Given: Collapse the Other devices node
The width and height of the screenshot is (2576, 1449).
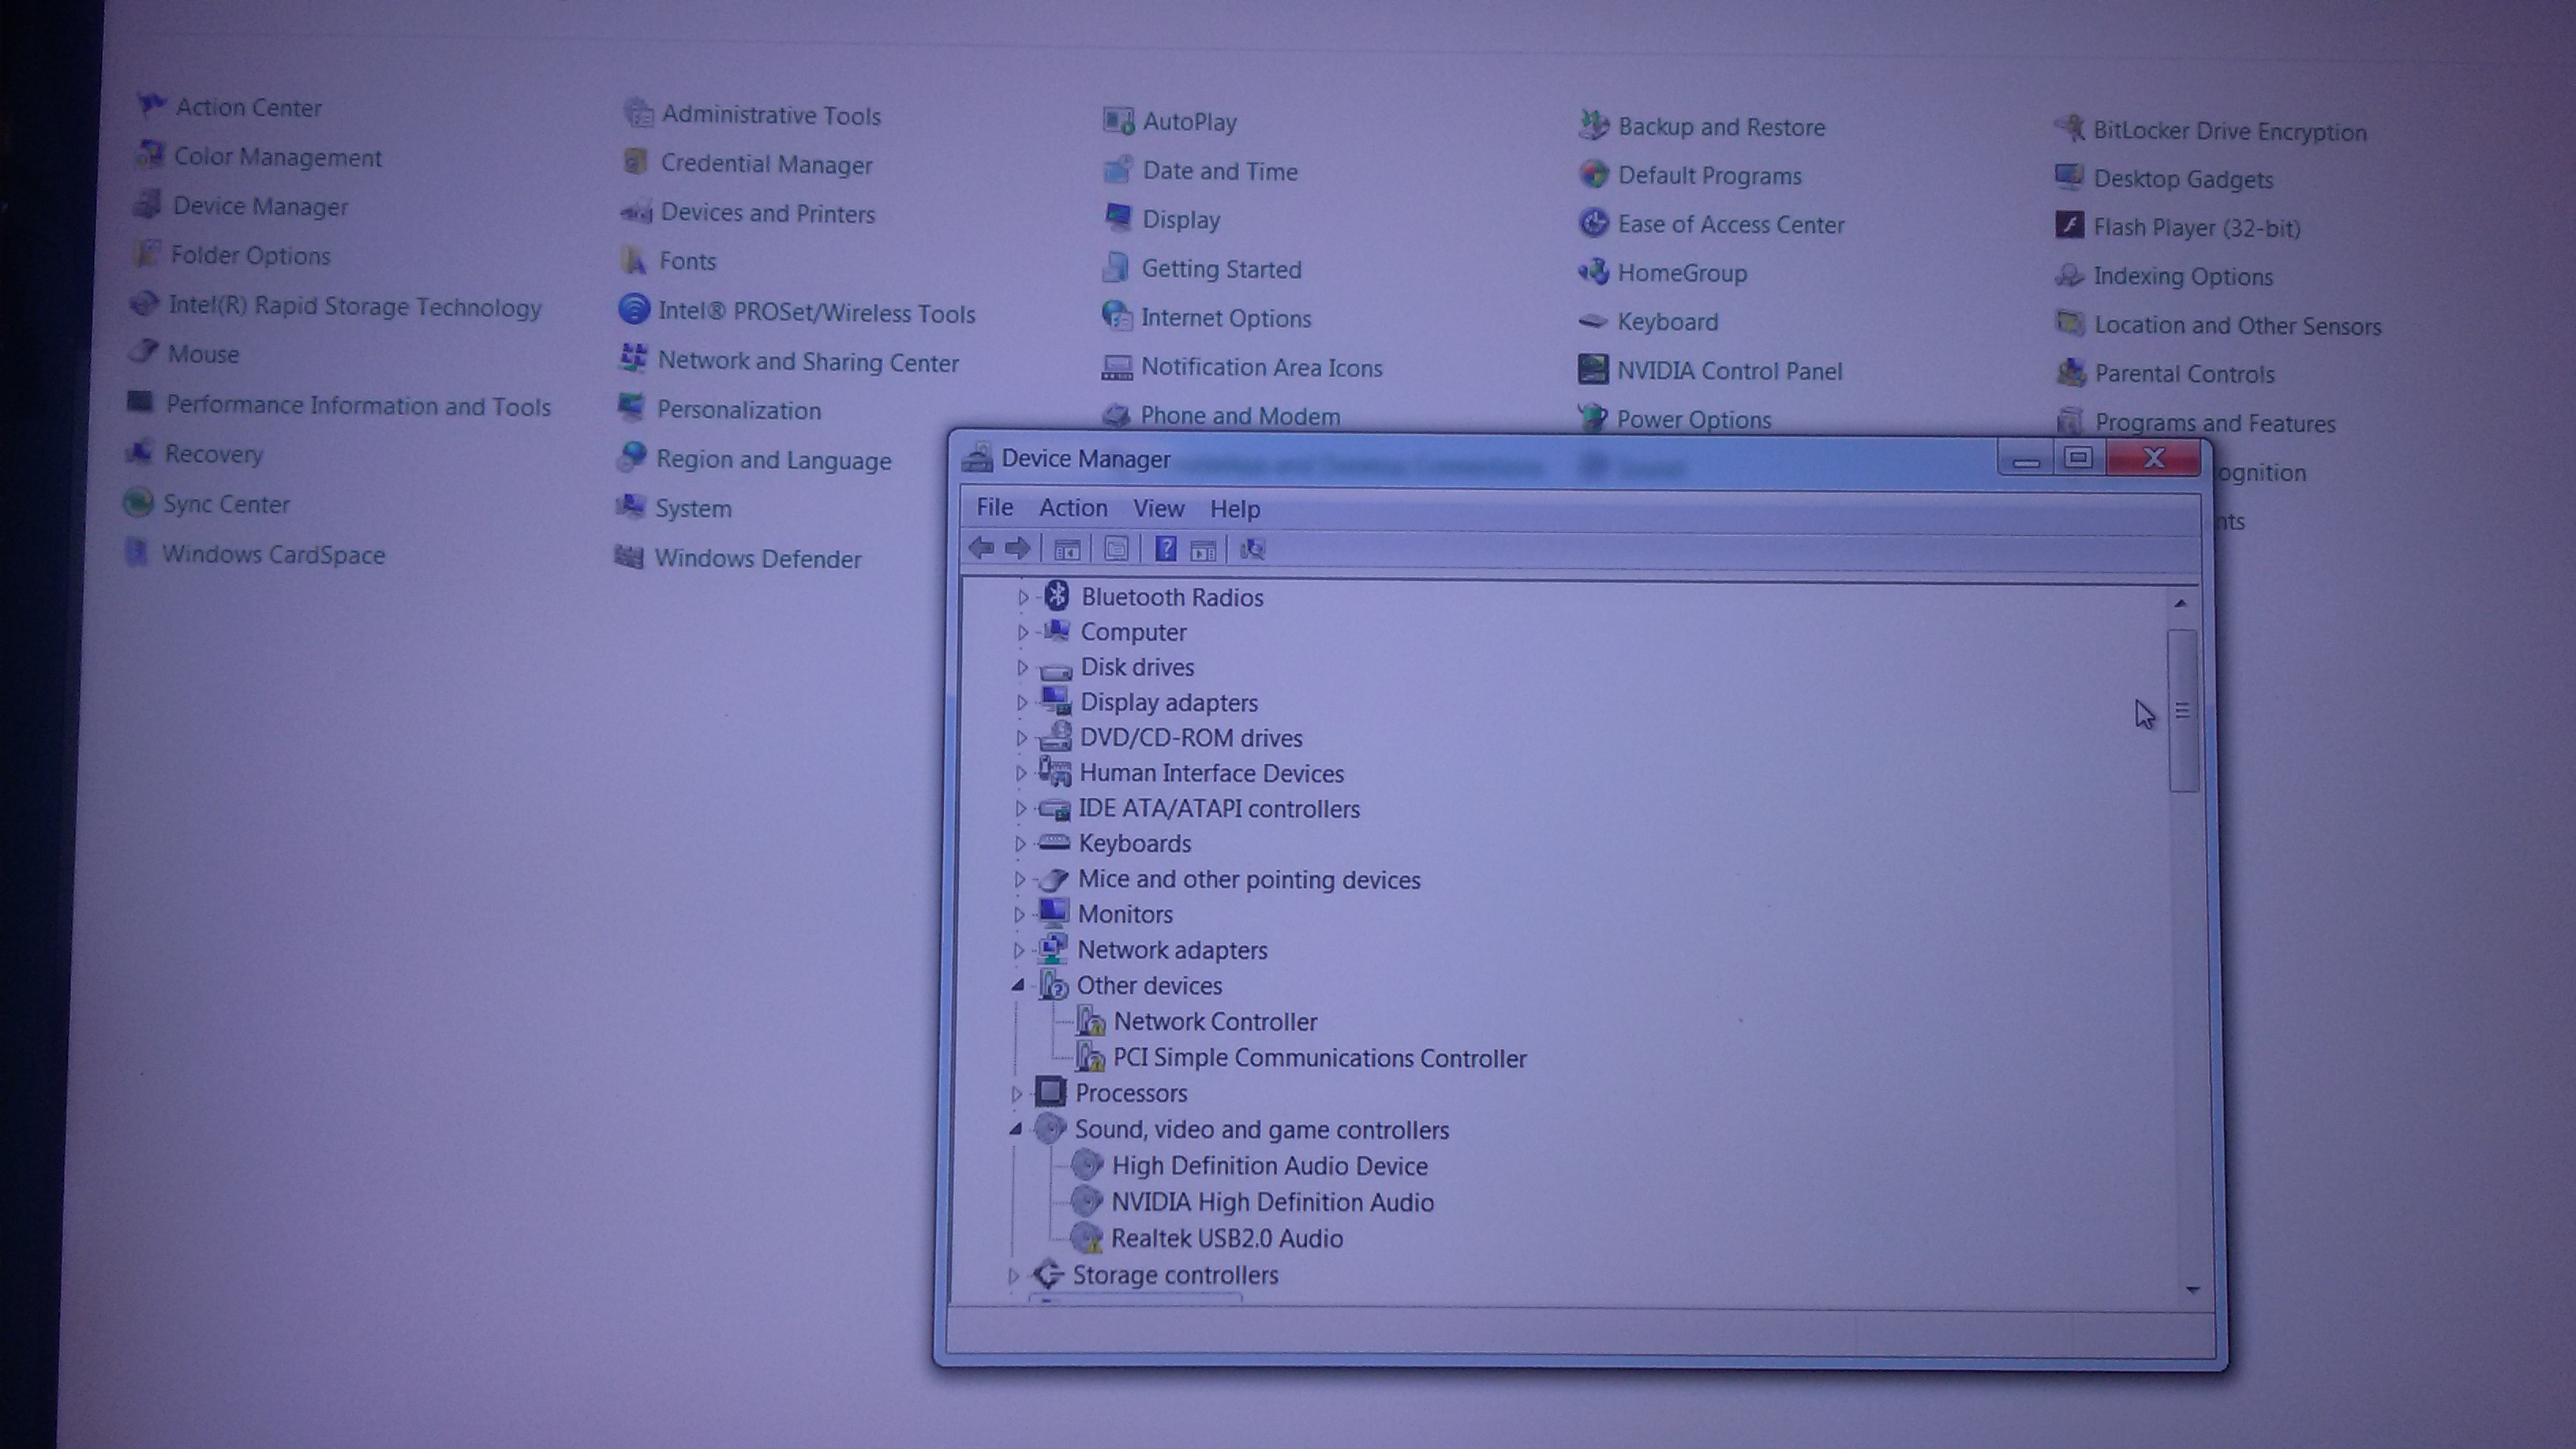Looking at the screenshot, I should click(1018, 985).
